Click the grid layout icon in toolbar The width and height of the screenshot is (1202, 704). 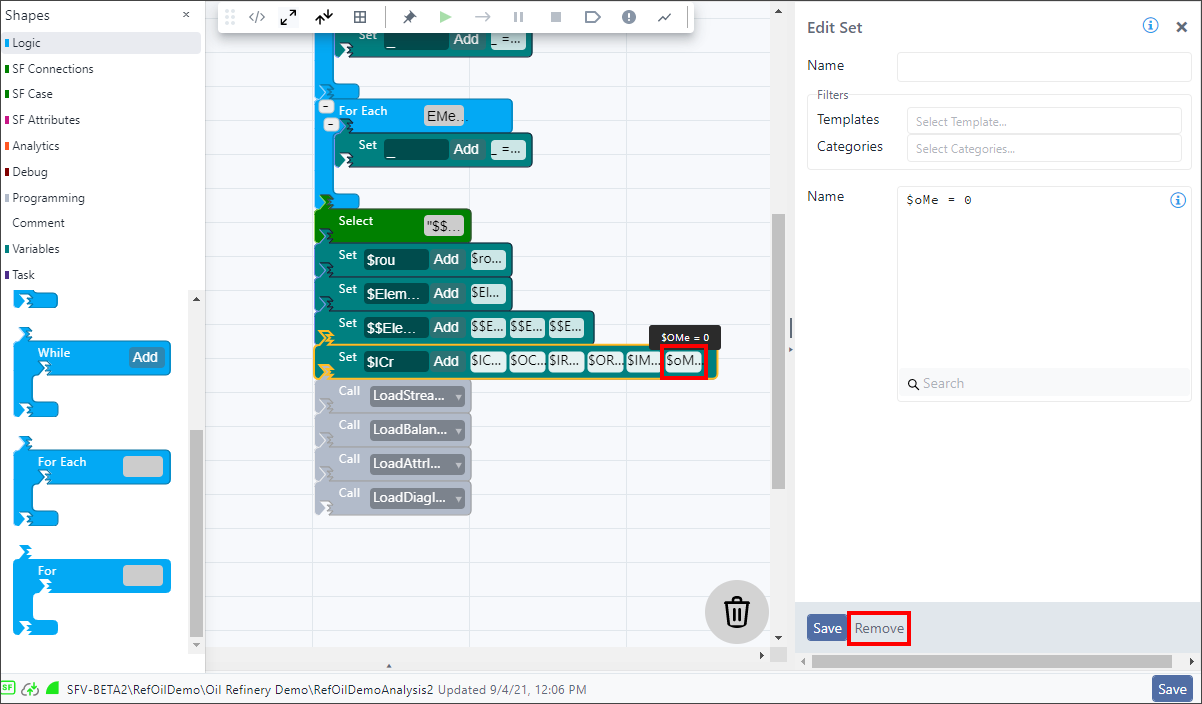pyautogui.click(x=360, y=17)
